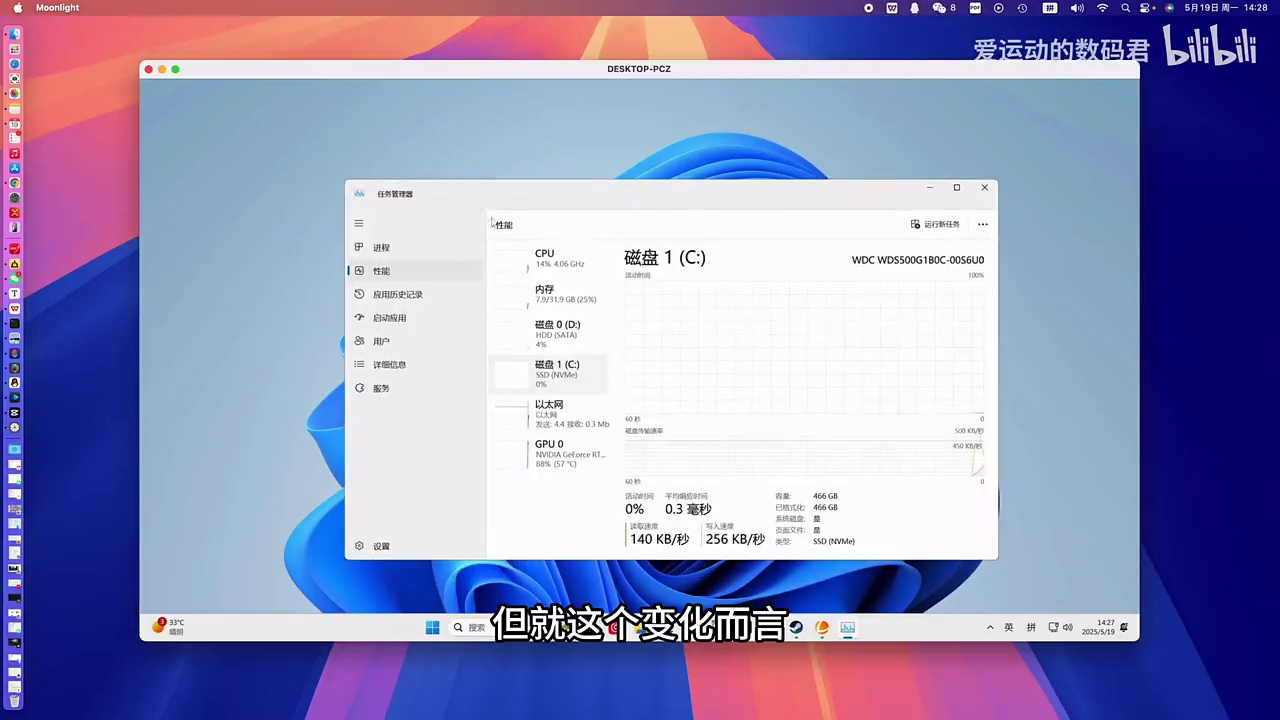Open macOS Control Center
Viewport: 1280px width, 720px height.
pyautogui.click(x=1147, y=8)
